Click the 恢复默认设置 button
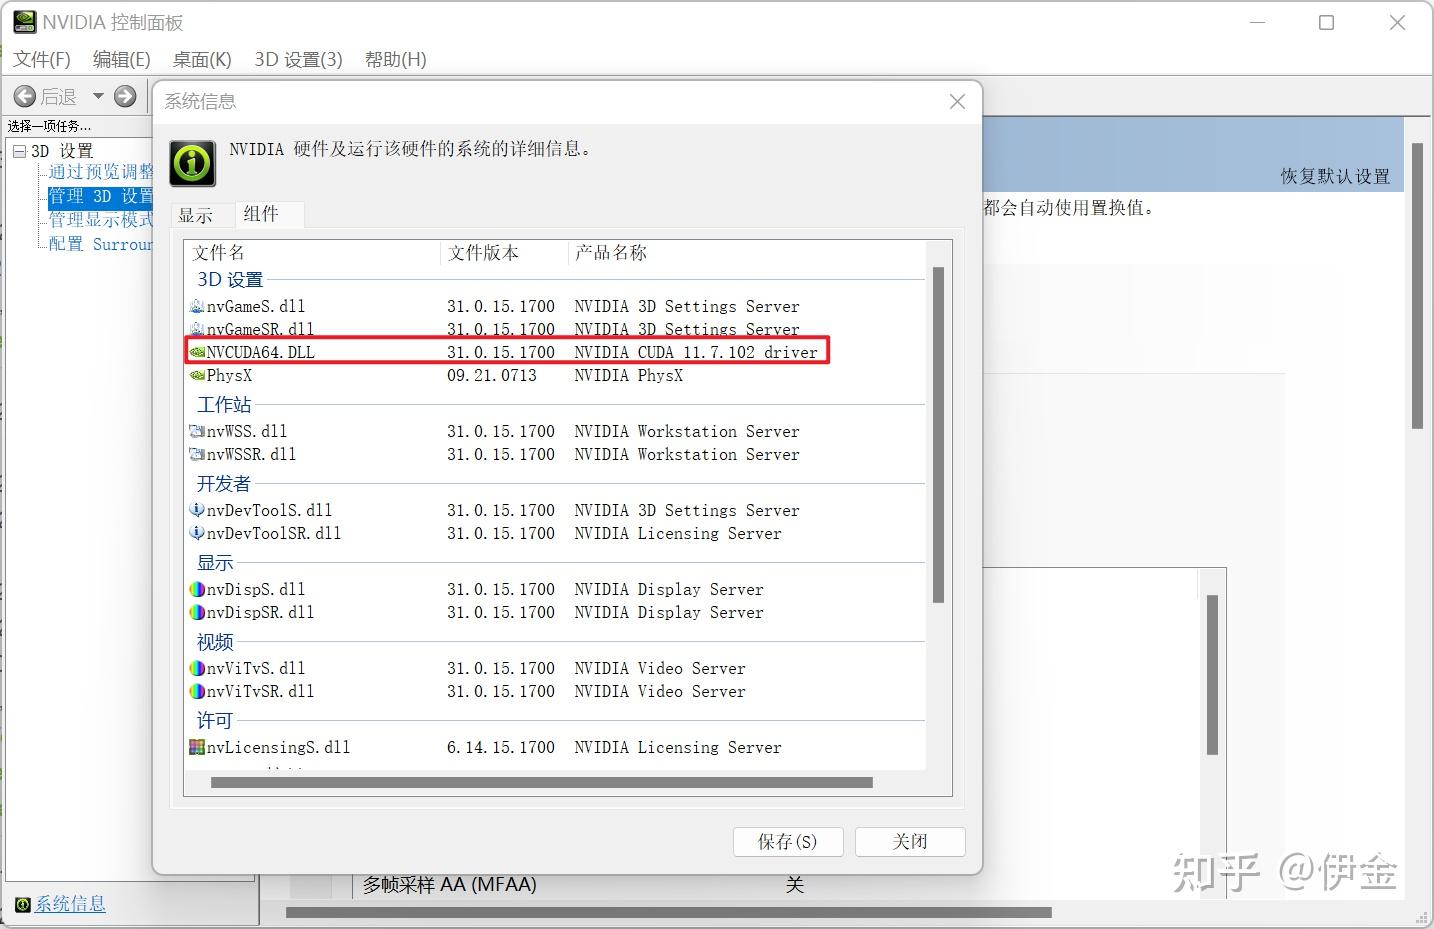The width and height of the screenshot is (1434, 929). (1334, 176)
